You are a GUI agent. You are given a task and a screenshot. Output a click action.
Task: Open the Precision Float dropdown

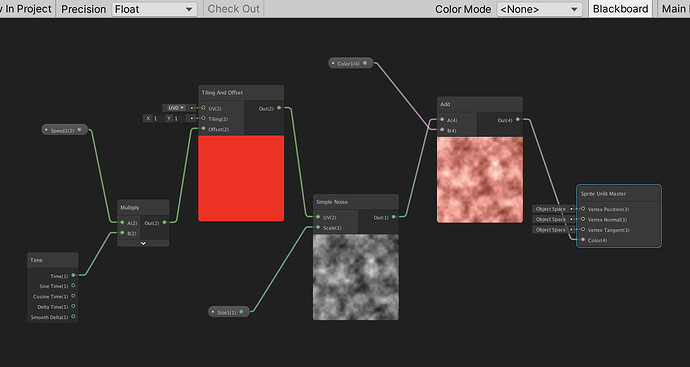tap(154, 9)
